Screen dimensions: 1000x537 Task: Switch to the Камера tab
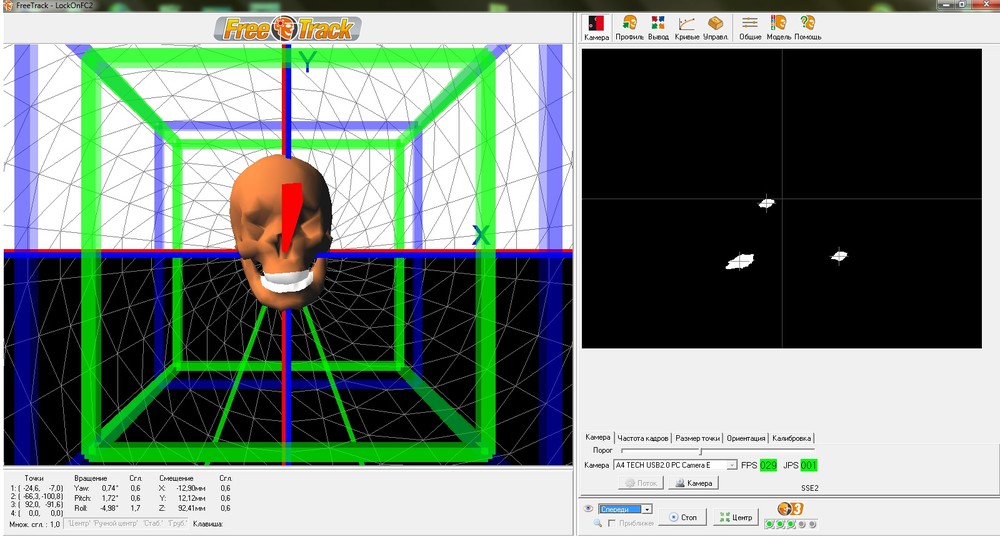[598, 438]
